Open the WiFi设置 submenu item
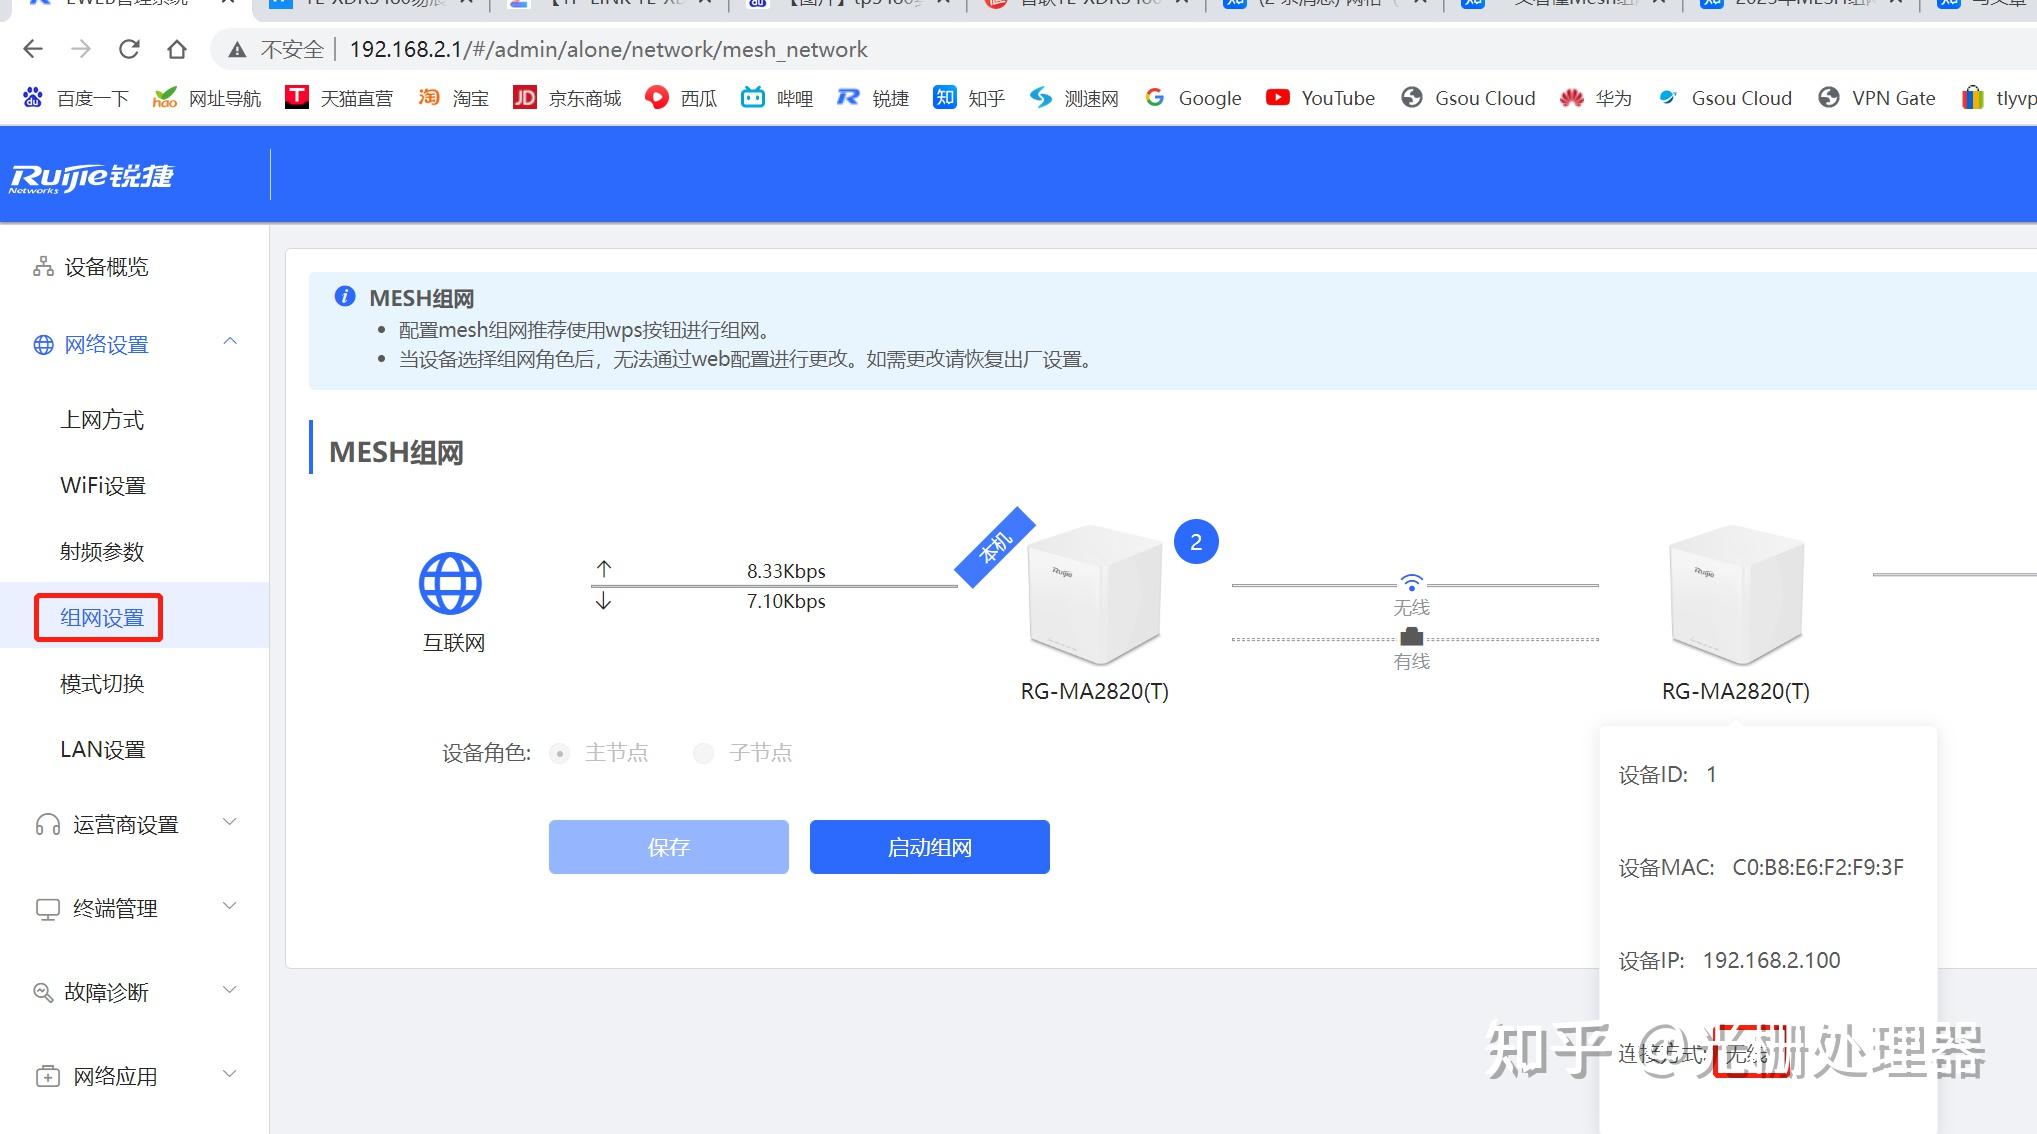This screenshot has height=1134, width=2037. point(103,486)
